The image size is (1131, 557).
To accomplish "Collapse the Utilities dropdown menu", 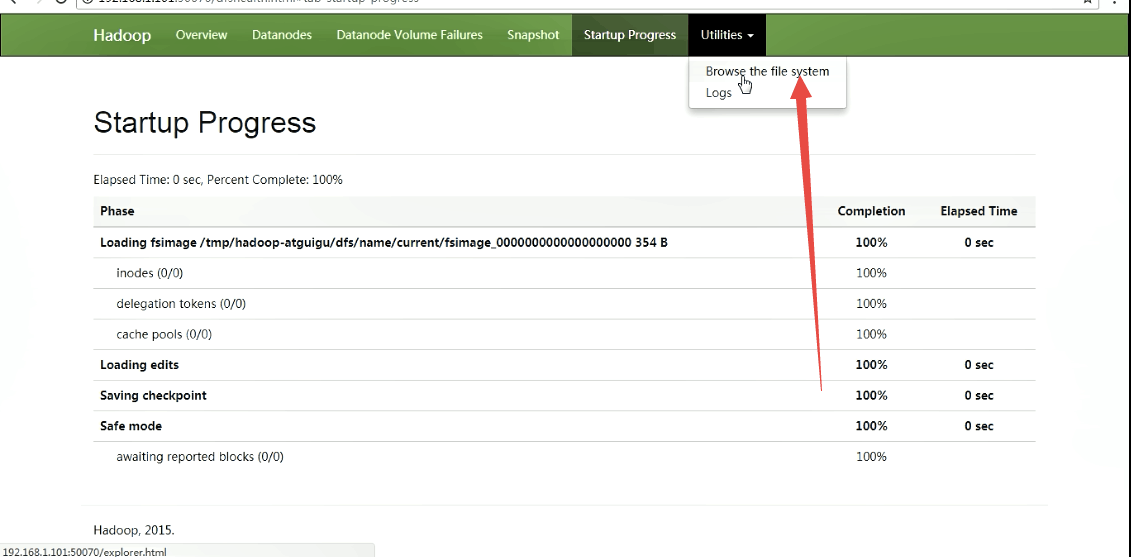I will click(x=727, y=35).
